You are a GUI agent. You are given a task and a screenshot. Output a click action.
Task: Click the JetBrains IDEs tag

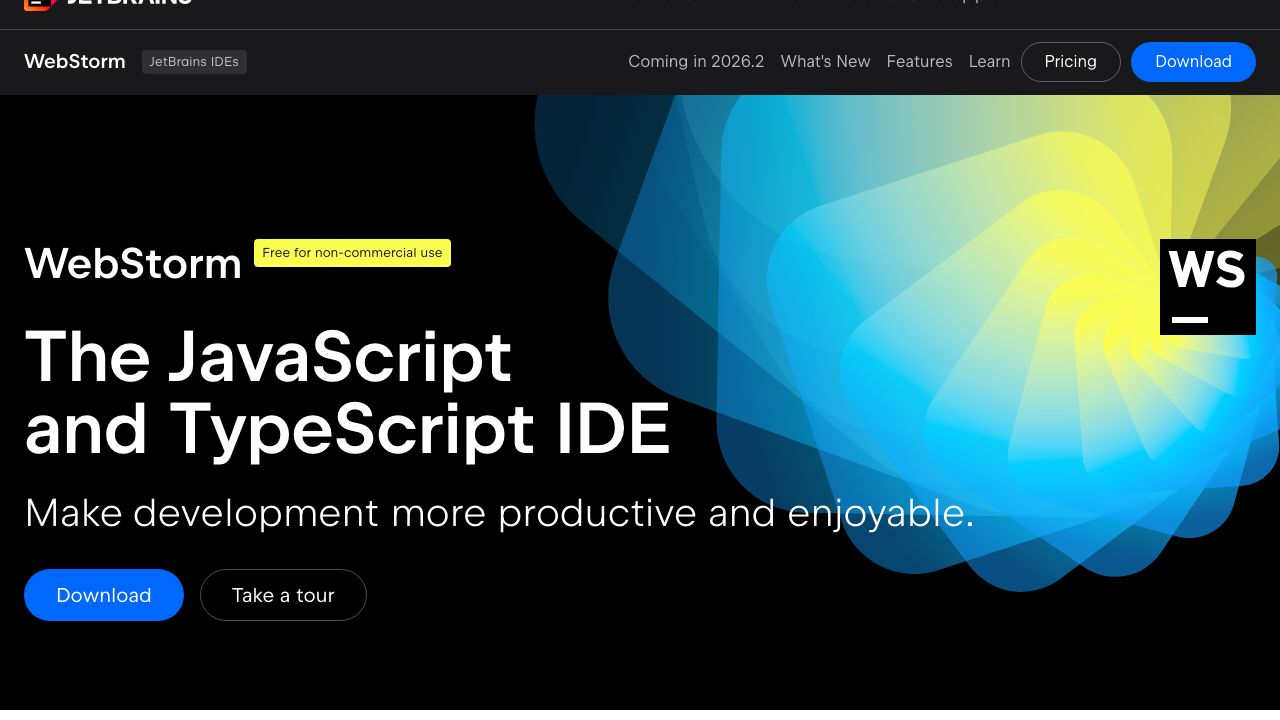tap(194, 62)
